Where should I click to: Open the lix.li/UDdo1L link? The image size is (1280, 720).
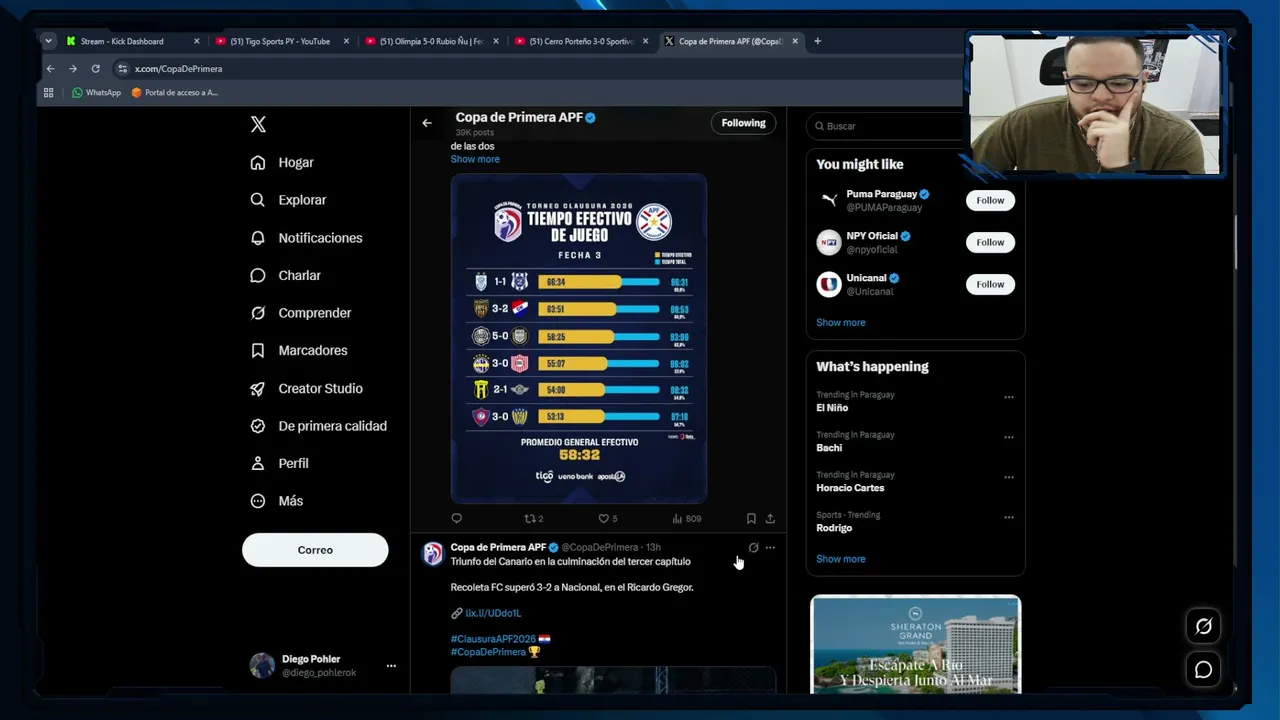coord(493,613)
